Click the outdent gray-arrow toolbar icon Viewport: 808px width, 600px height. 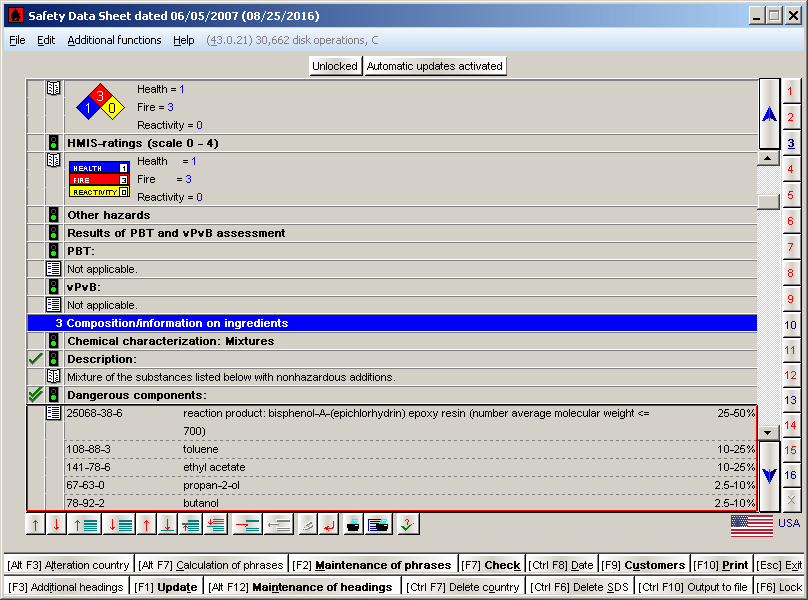(x=279, y=524)
